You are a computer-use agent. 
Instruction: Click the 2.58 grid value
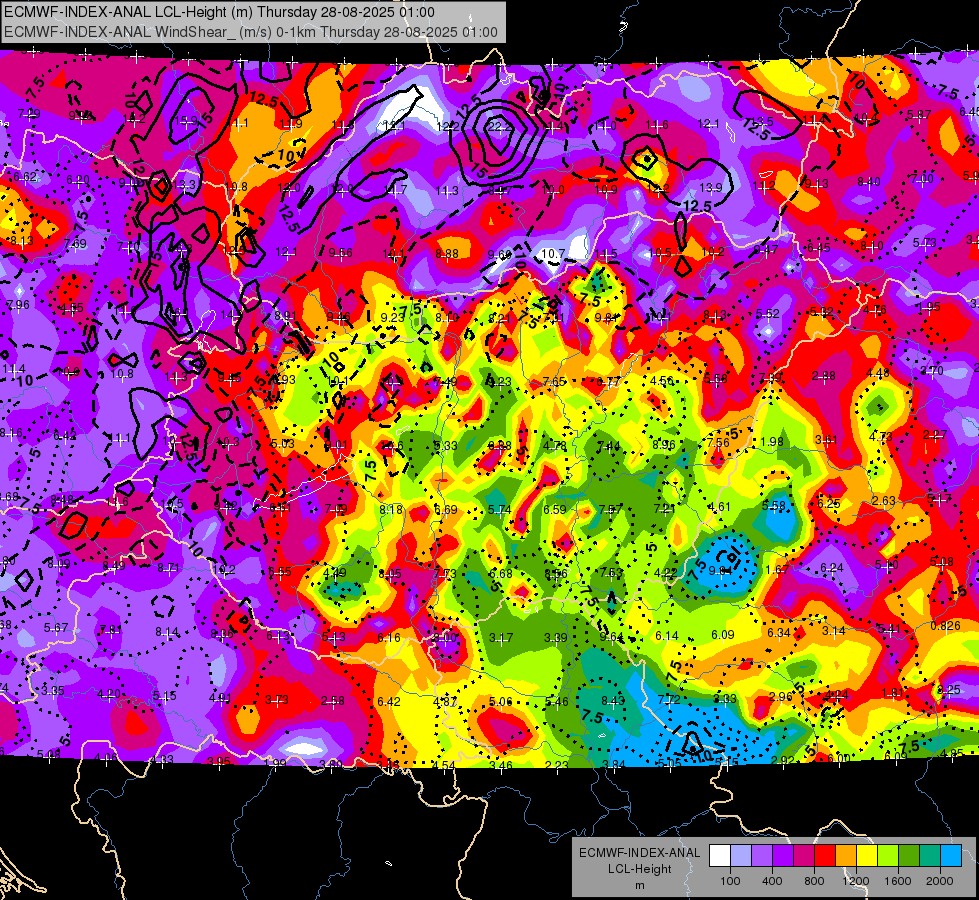pos(333,701)
